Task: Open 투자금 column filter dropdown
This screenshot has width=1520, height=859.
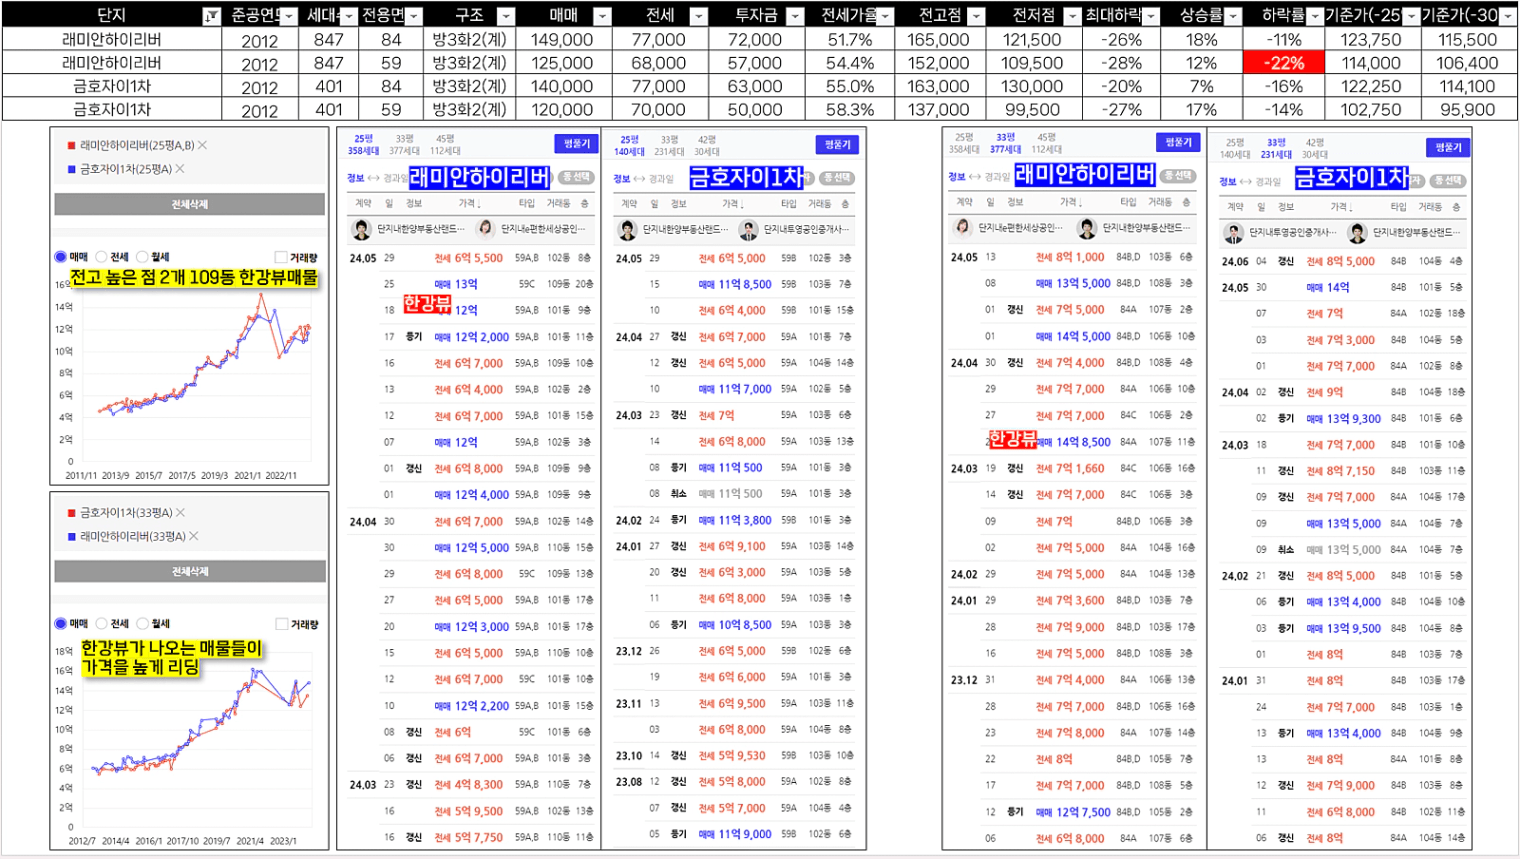Action: pyautogui.click(x=795, y=16)
